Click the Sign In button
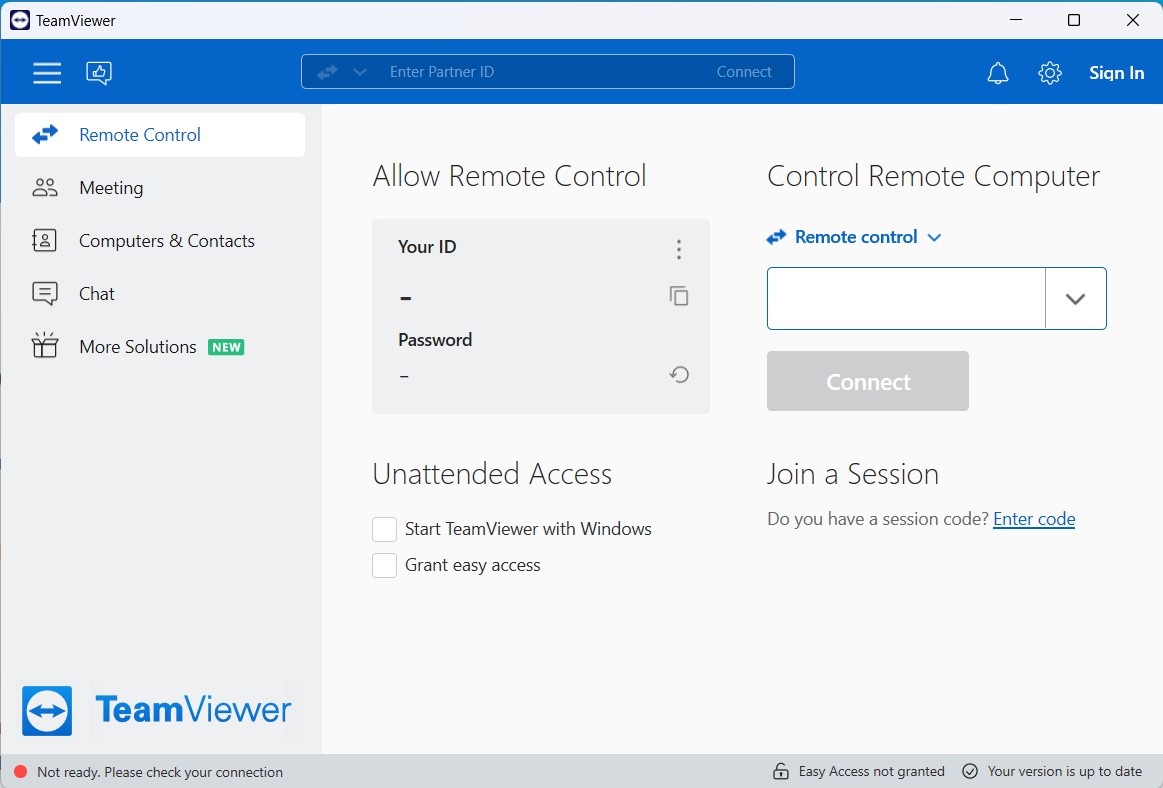 (1116, 73)
